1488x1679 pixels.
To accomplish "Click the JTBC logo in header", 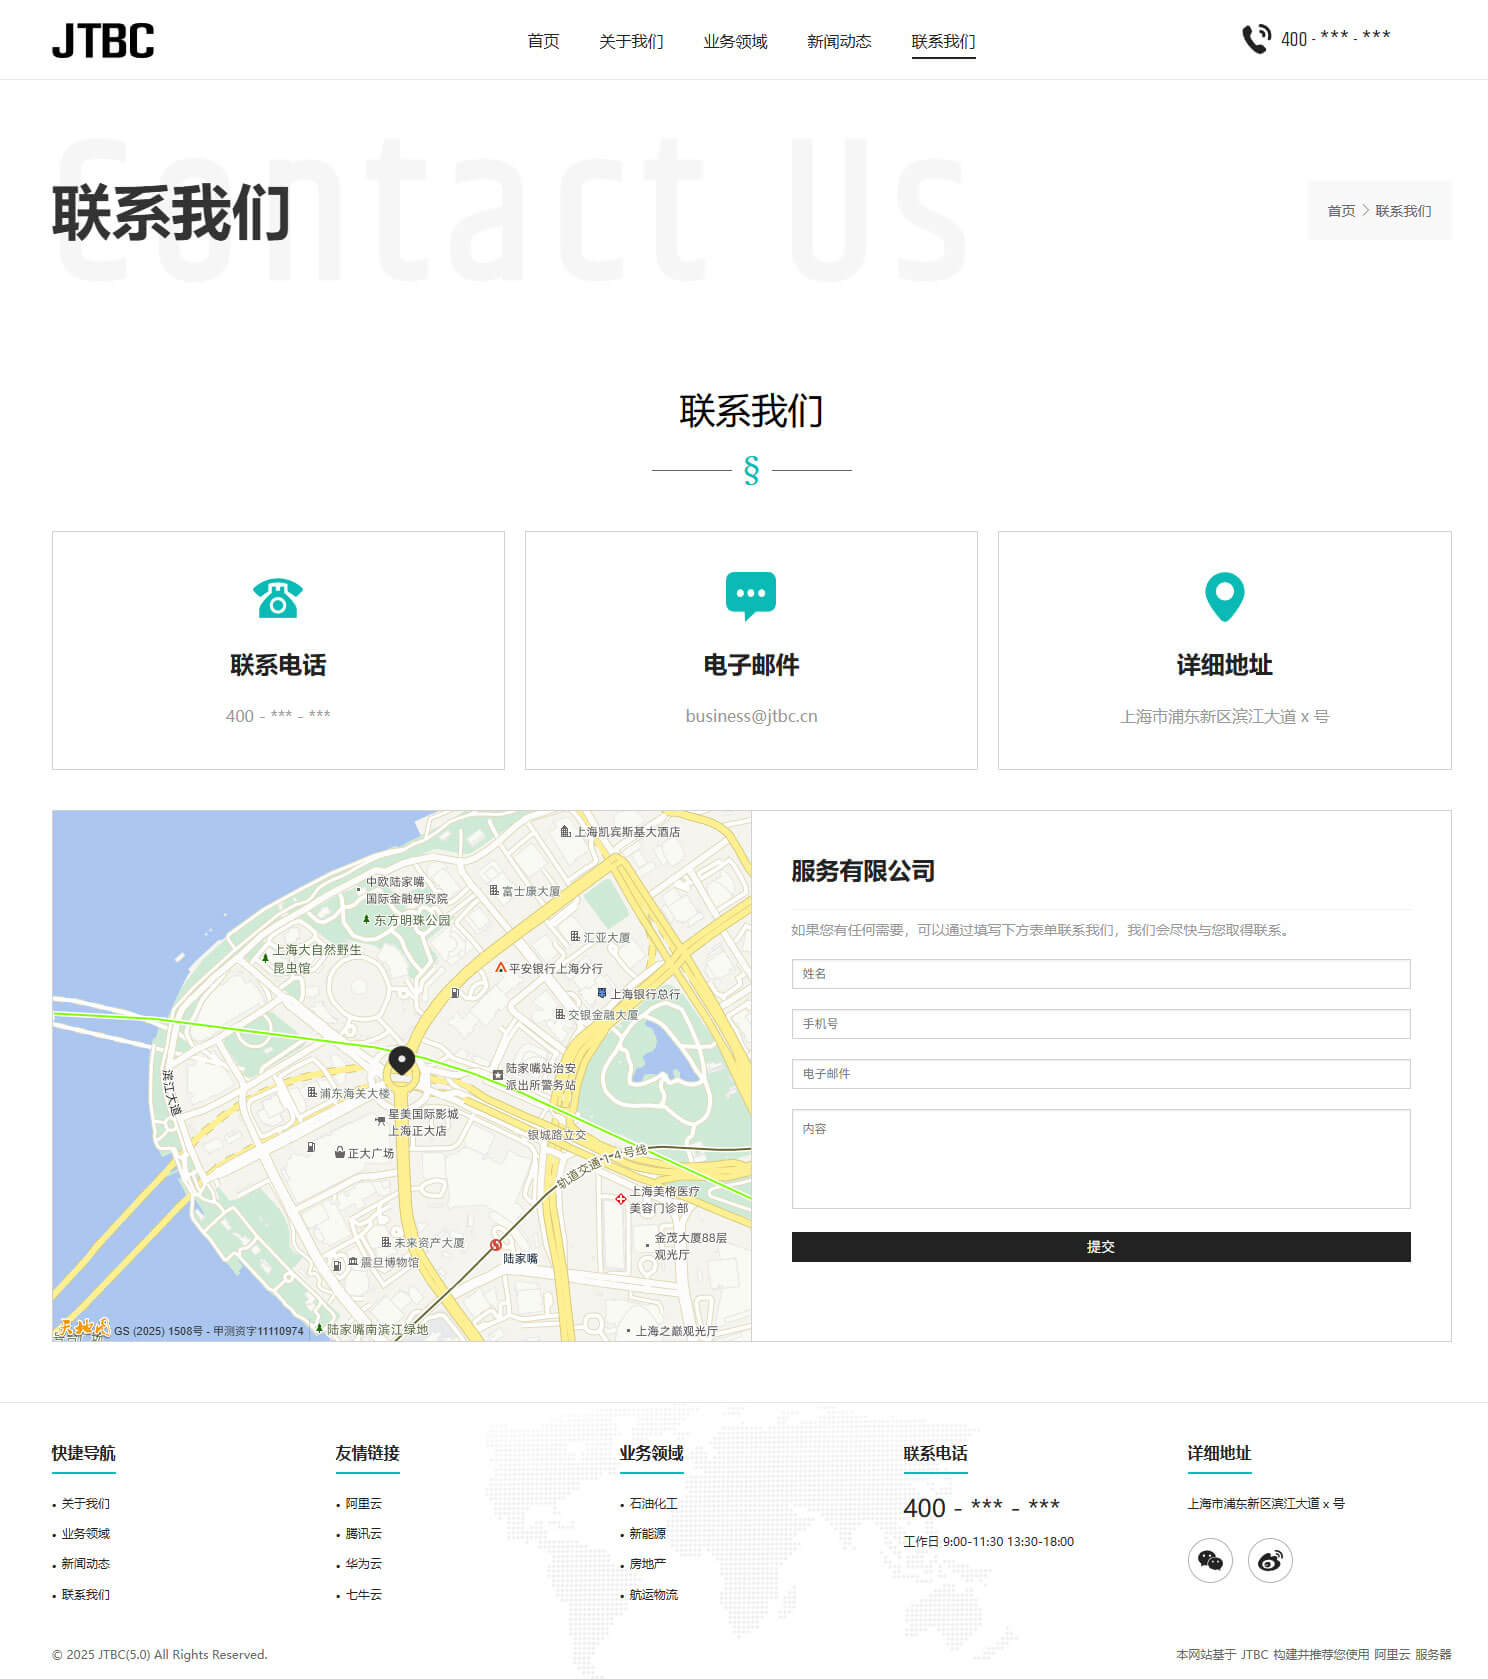I will pos(103,41).
